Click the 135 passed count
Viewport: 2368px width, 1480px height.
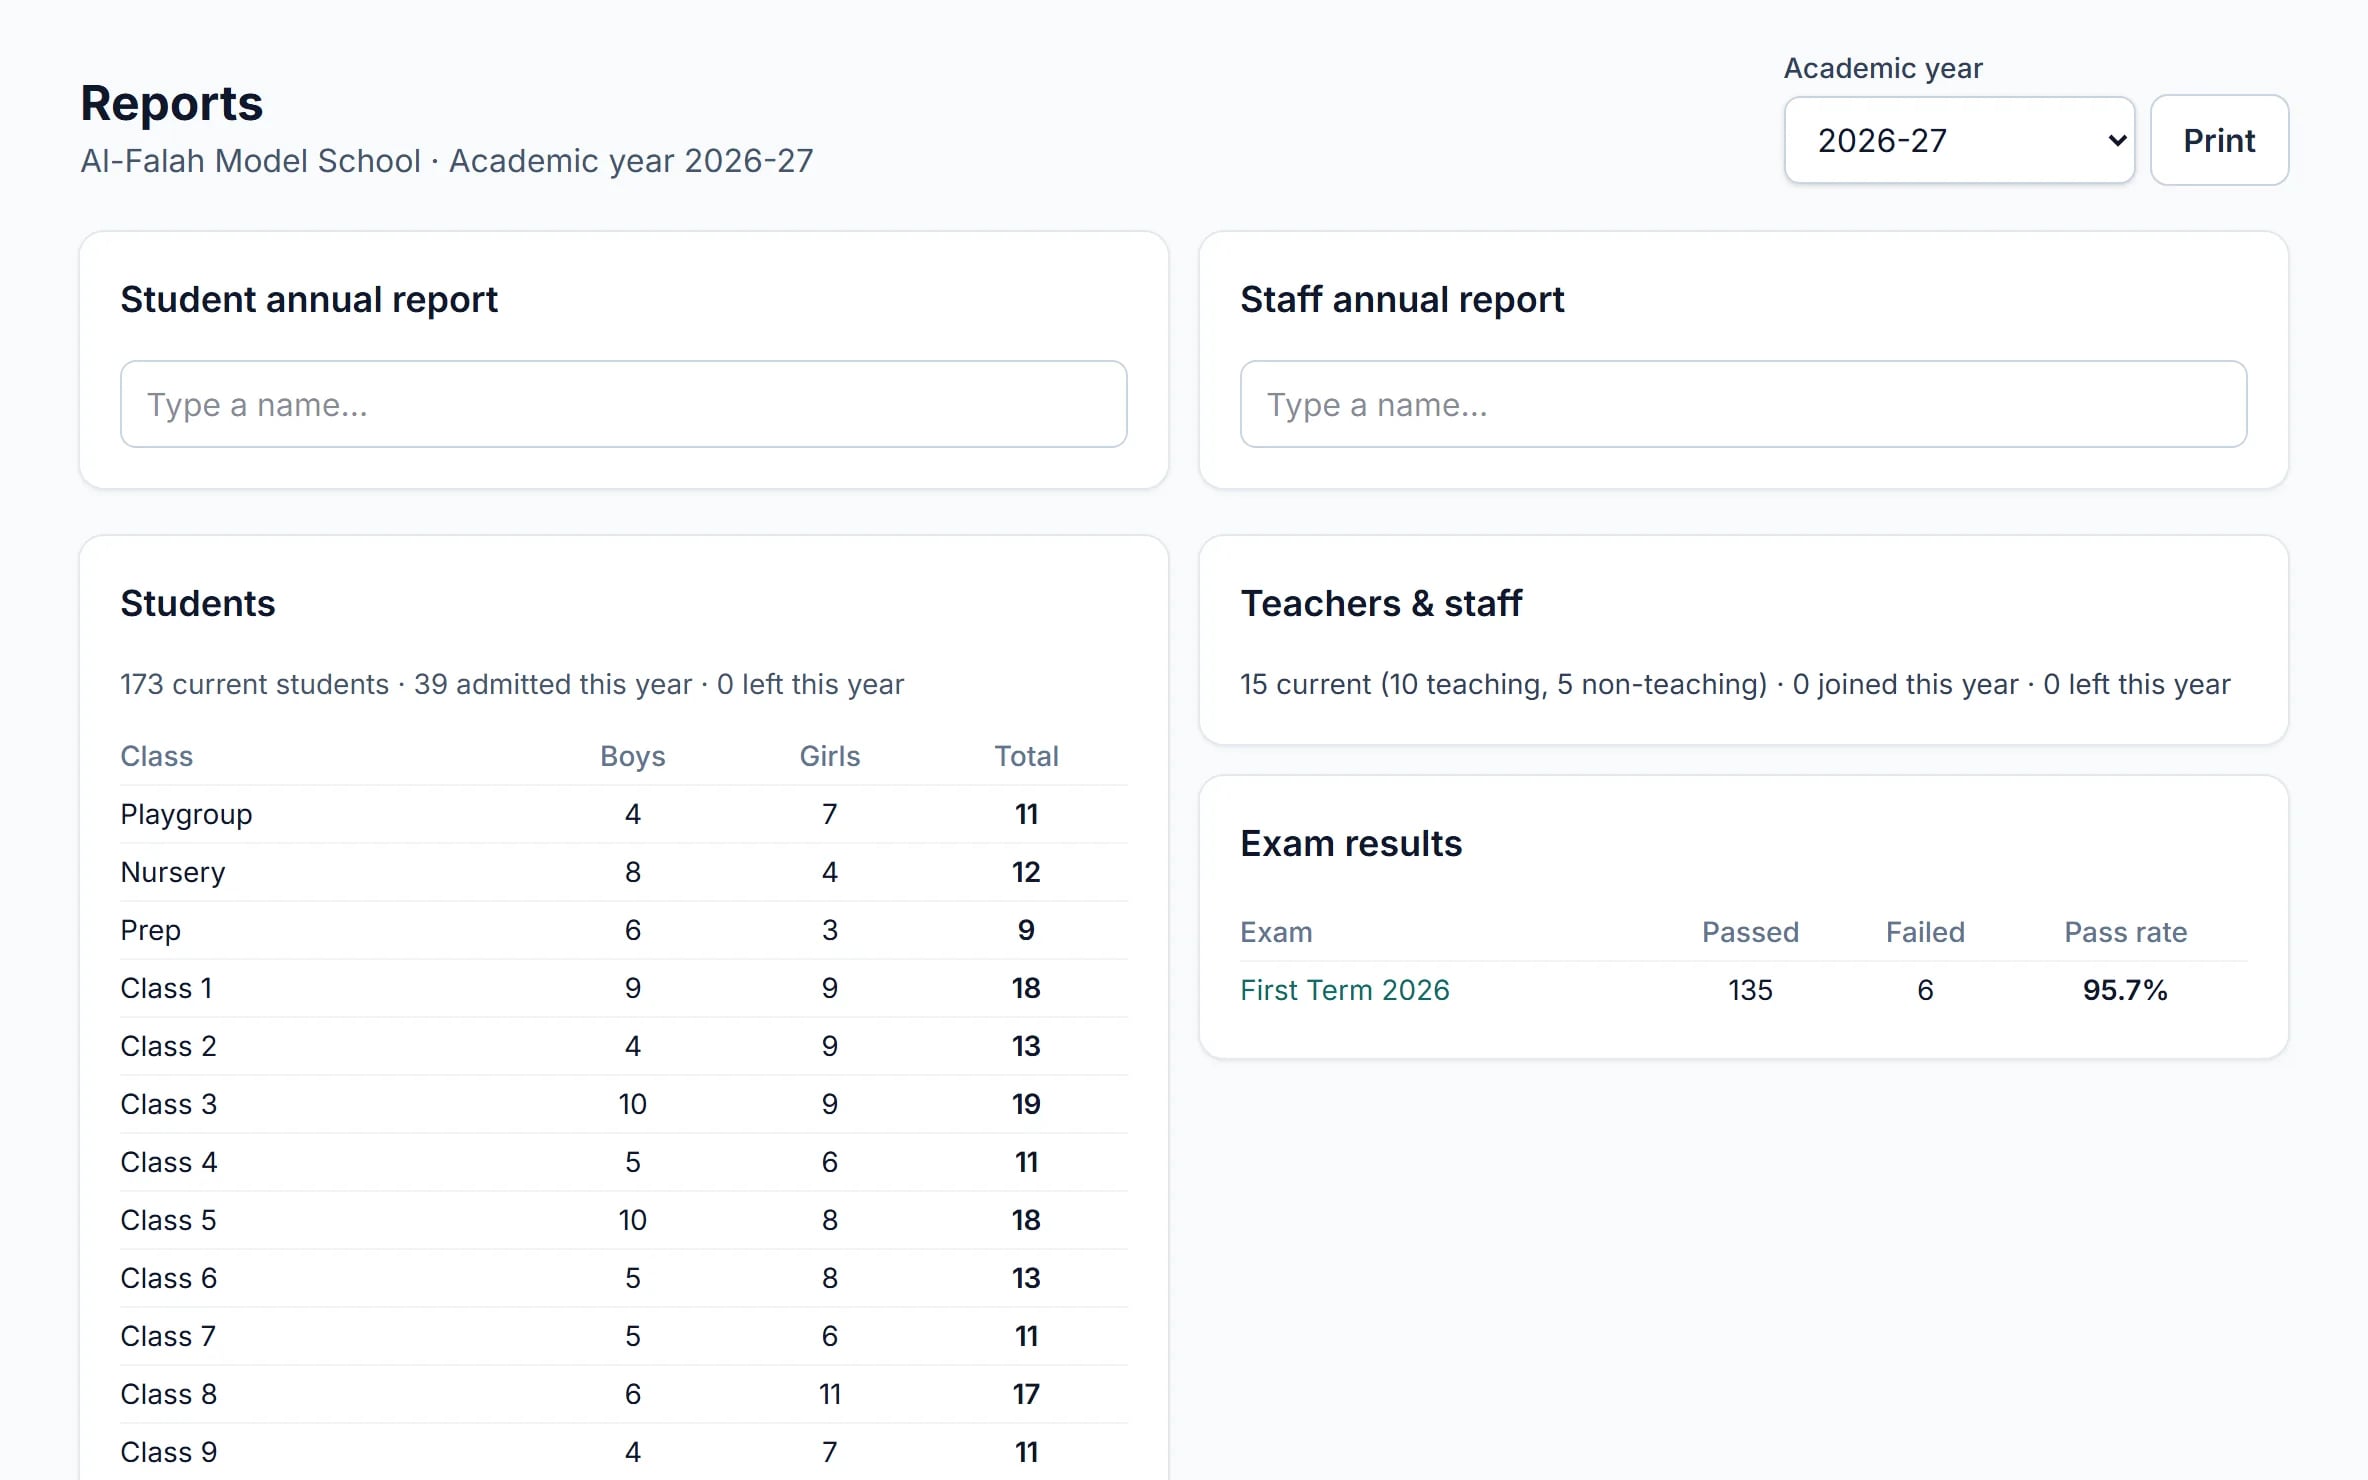[1750, 990]
